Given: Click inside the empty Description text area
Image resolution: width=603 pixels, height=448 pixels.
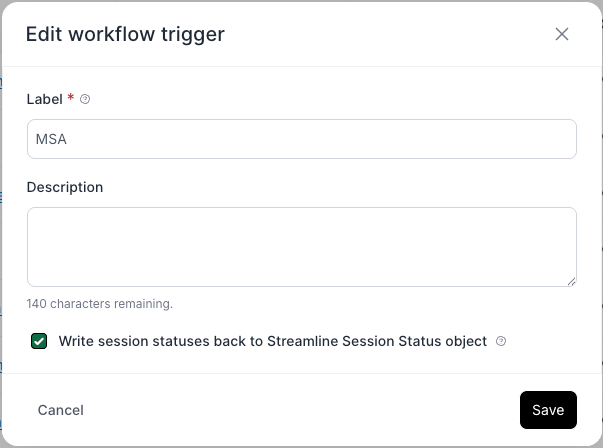Looking at the screenshot, I should coord(300,246).
